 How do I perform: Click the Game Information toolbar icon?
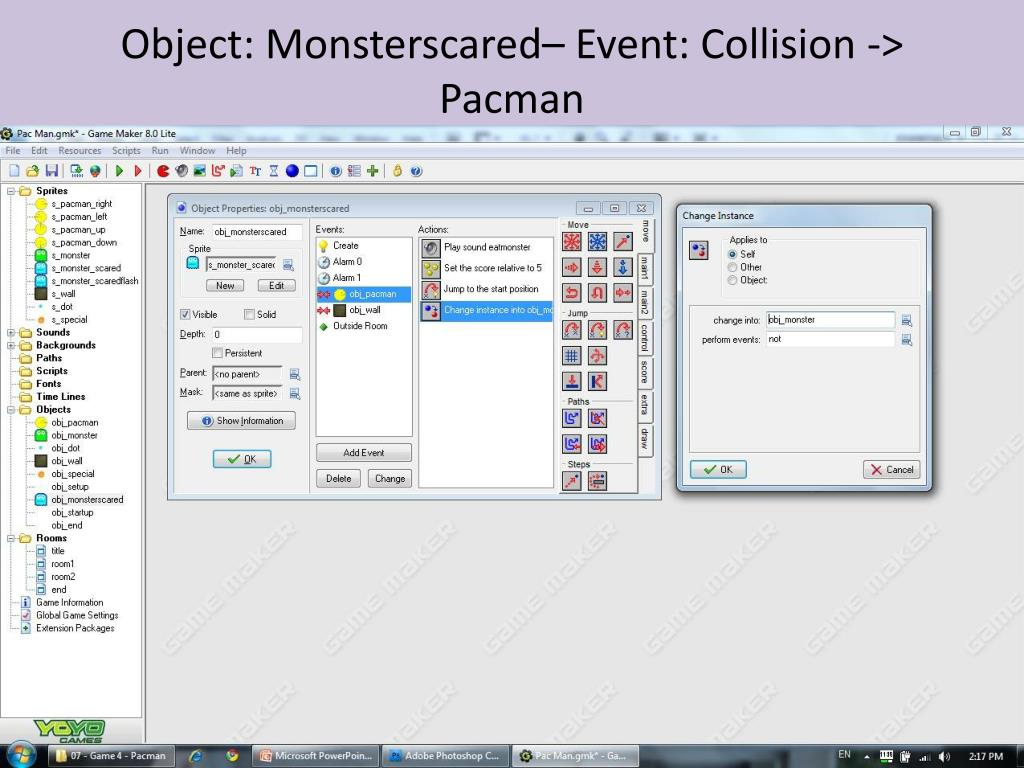point(336,171)
